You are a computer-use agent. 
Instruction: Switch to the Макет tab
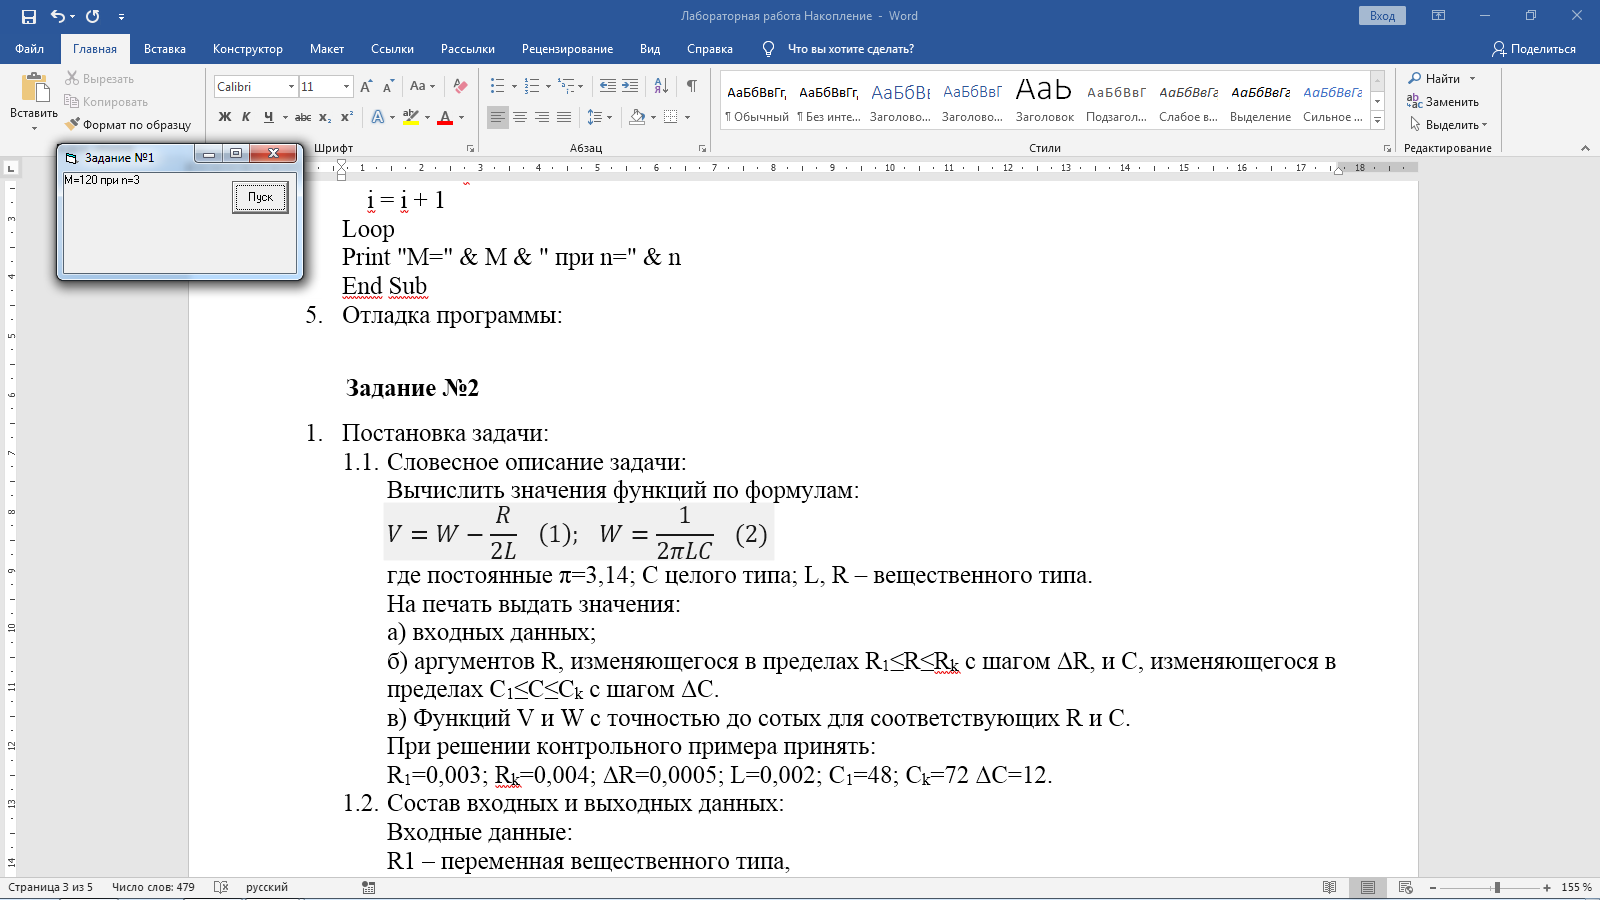pyautogui.click(x=327, y=49)
